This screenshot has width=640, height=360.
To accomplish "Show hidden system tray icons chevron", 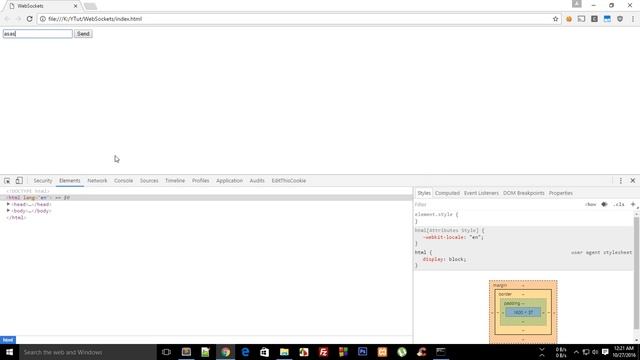I will click(x=576, y=352).
